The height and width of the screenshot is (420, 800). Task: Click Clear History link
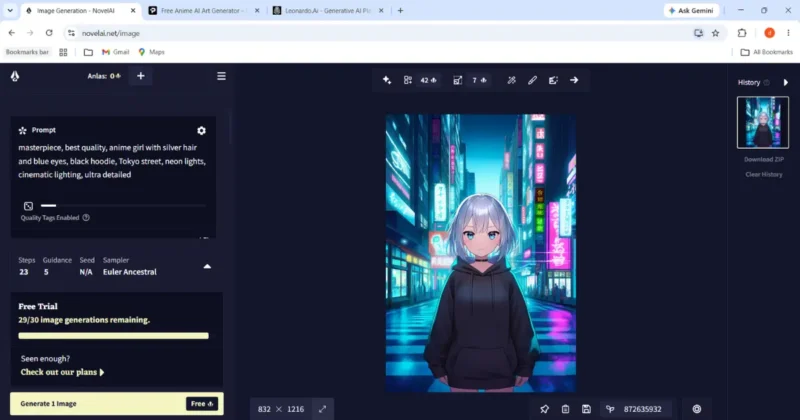click(x=763, y=175)
